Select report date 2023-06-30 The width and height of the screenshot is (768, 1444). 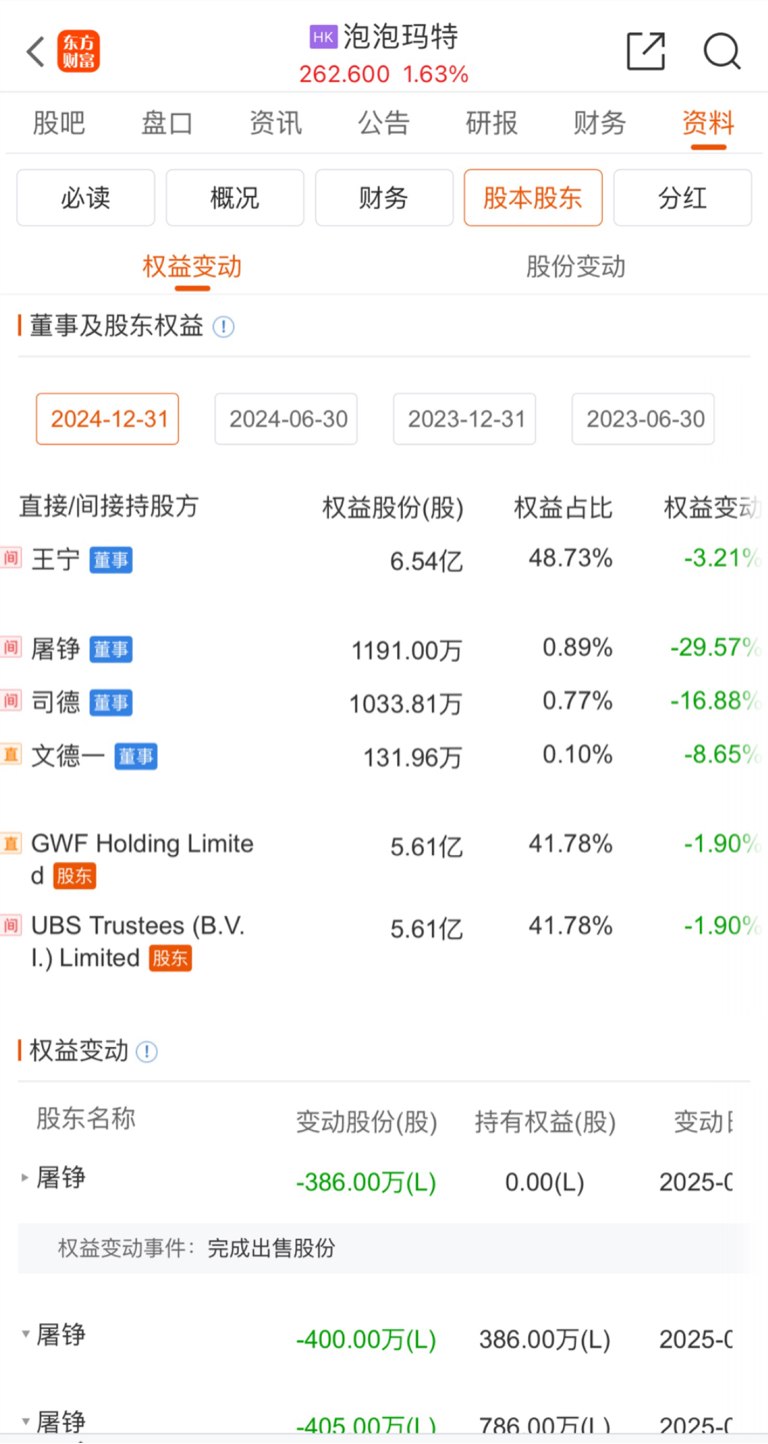click(x=643, y=419)
